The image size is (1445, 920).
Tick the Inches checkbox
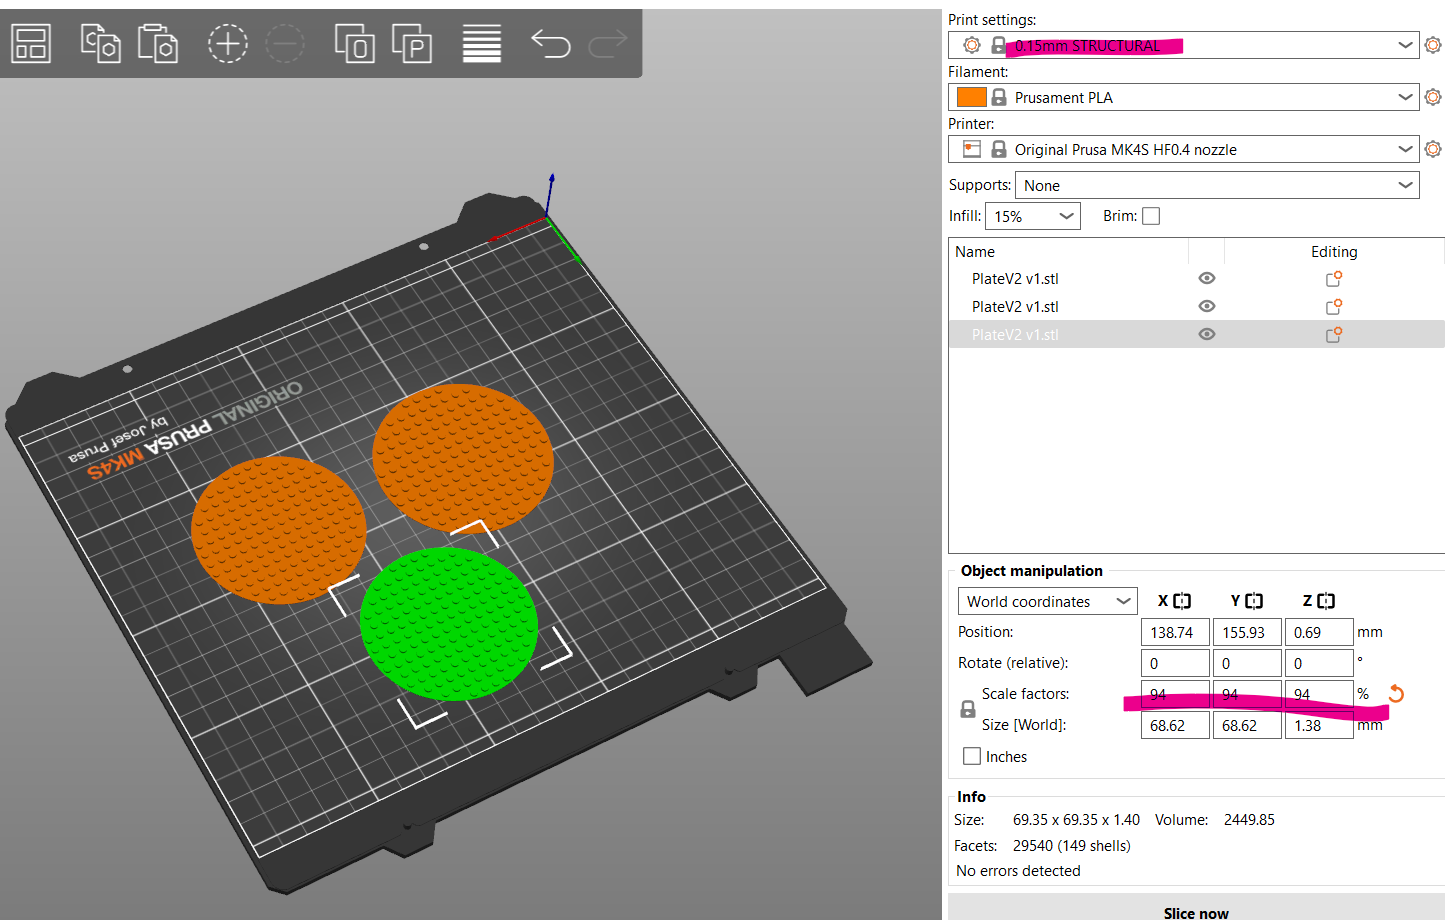click(972, 756)
